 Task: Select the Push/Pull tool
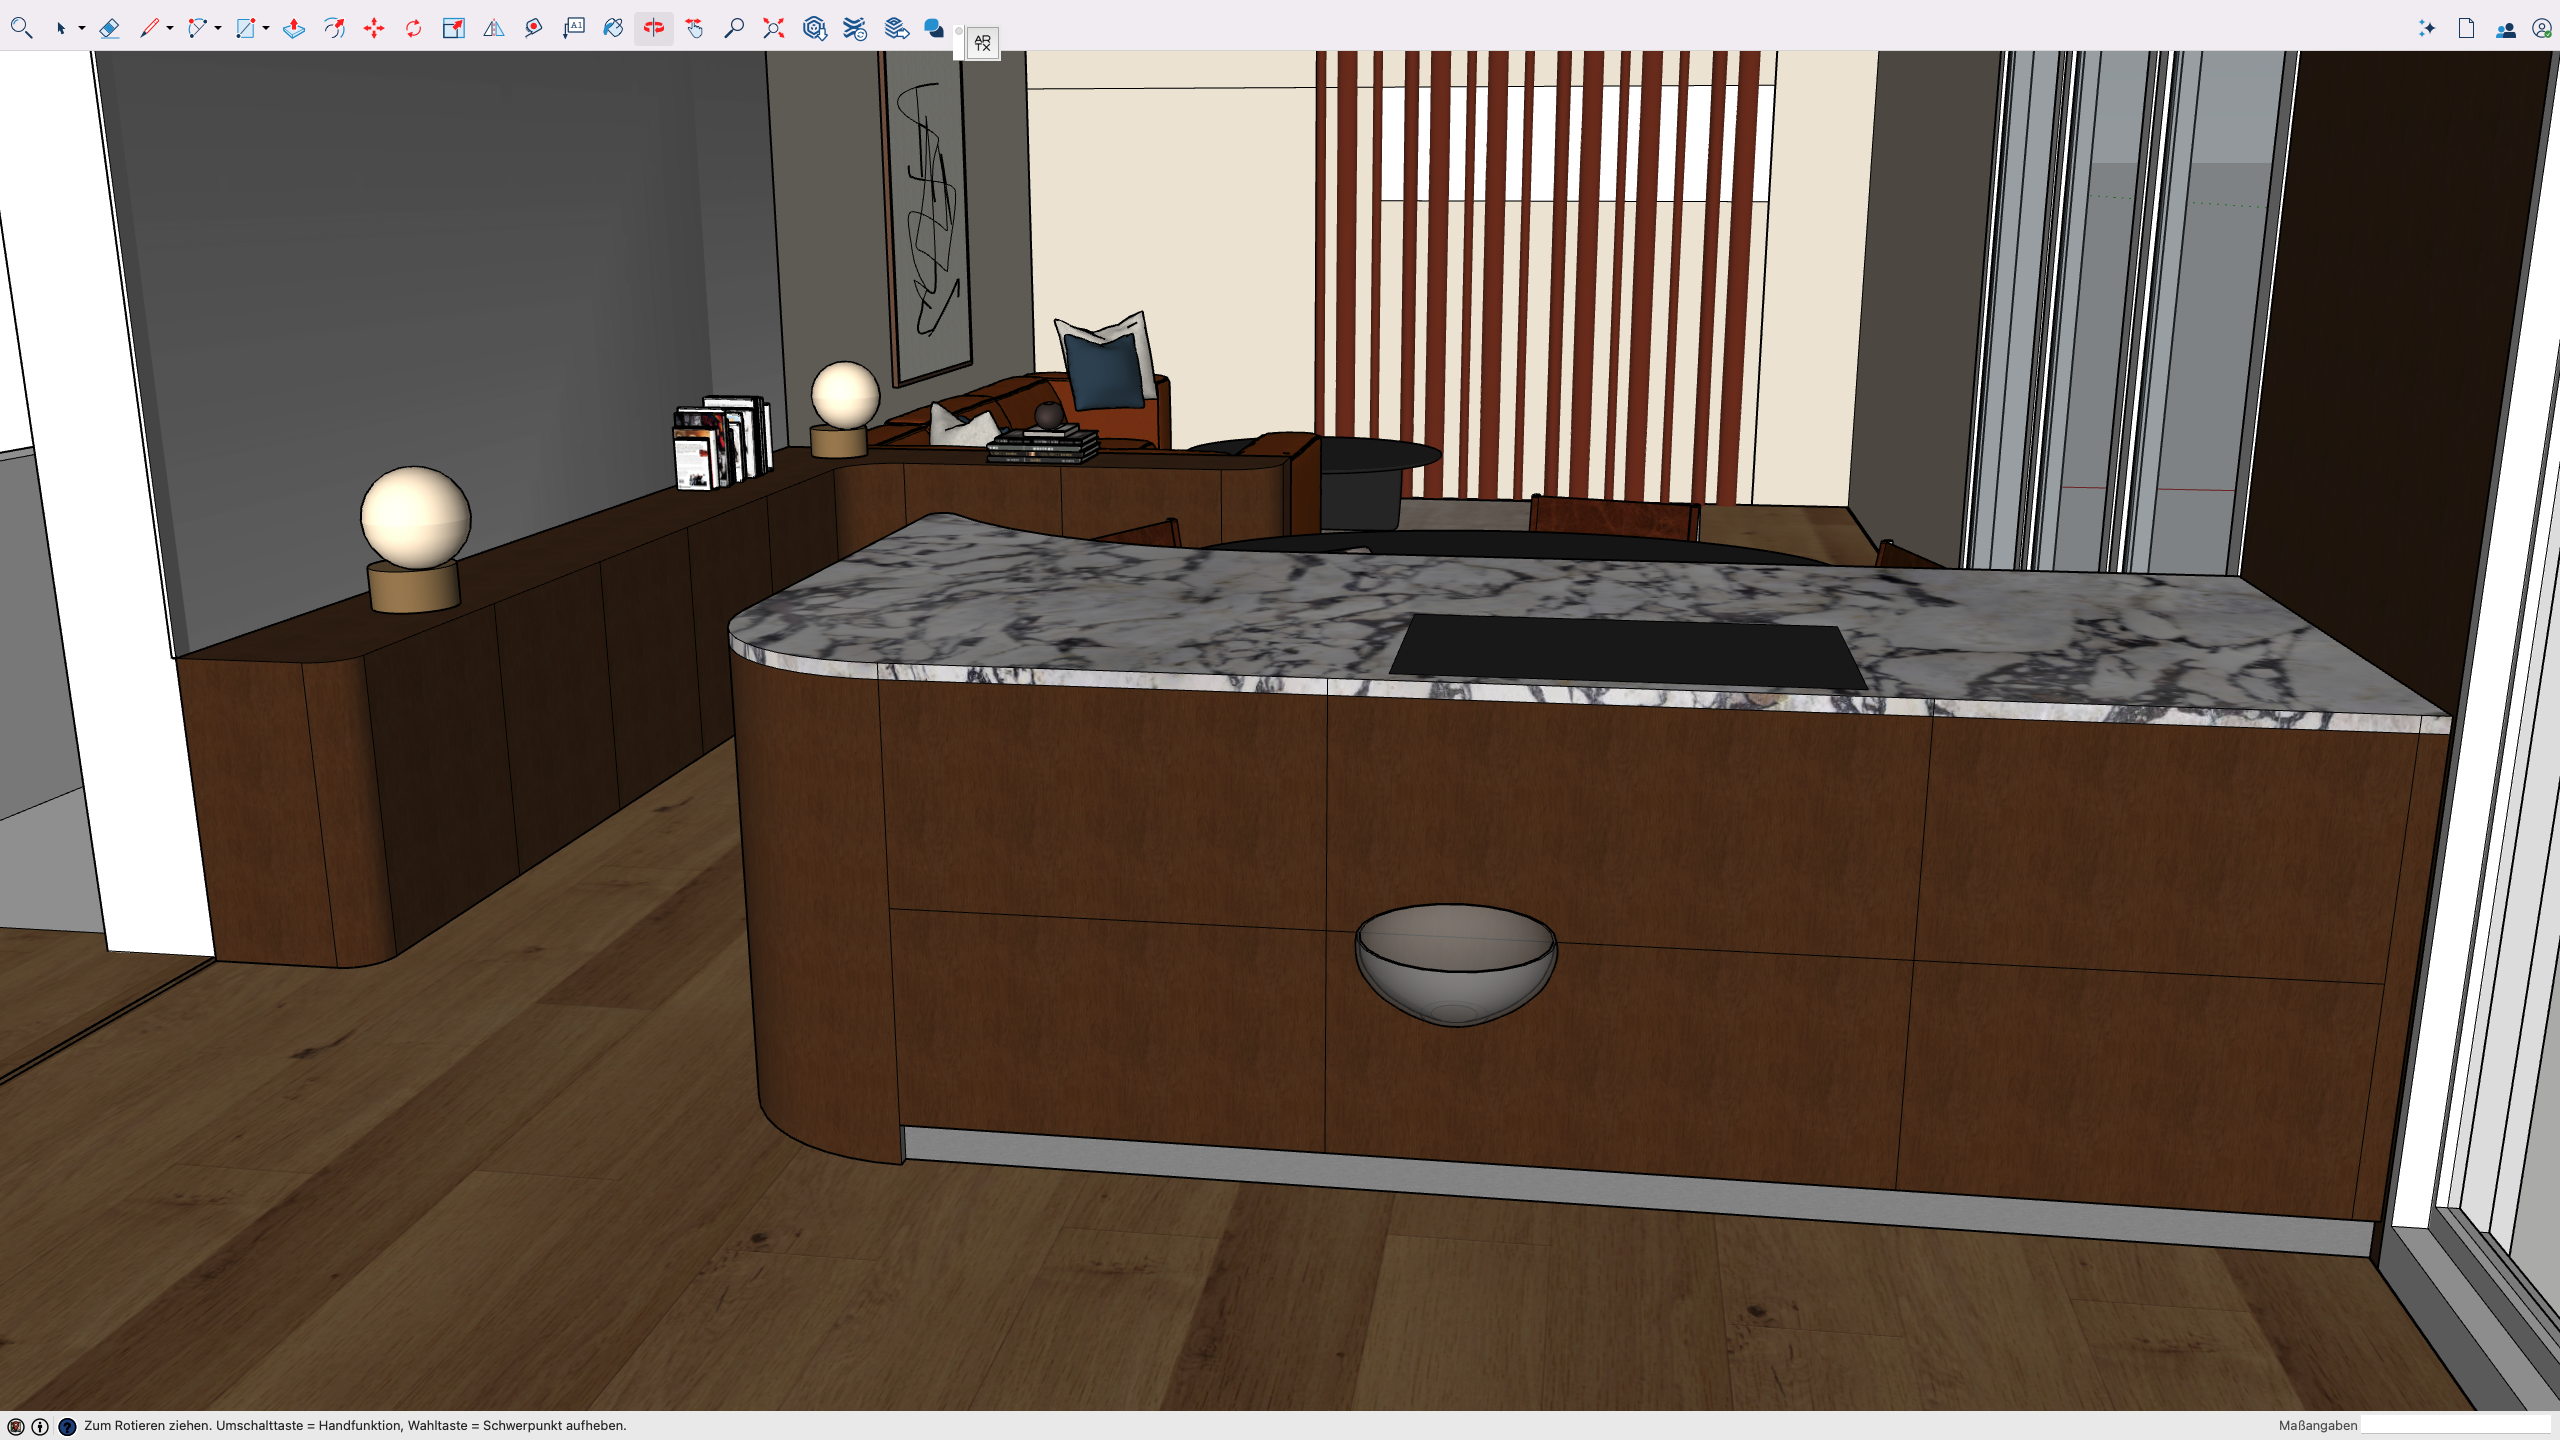pyautogui.click(x=294, y=28)
